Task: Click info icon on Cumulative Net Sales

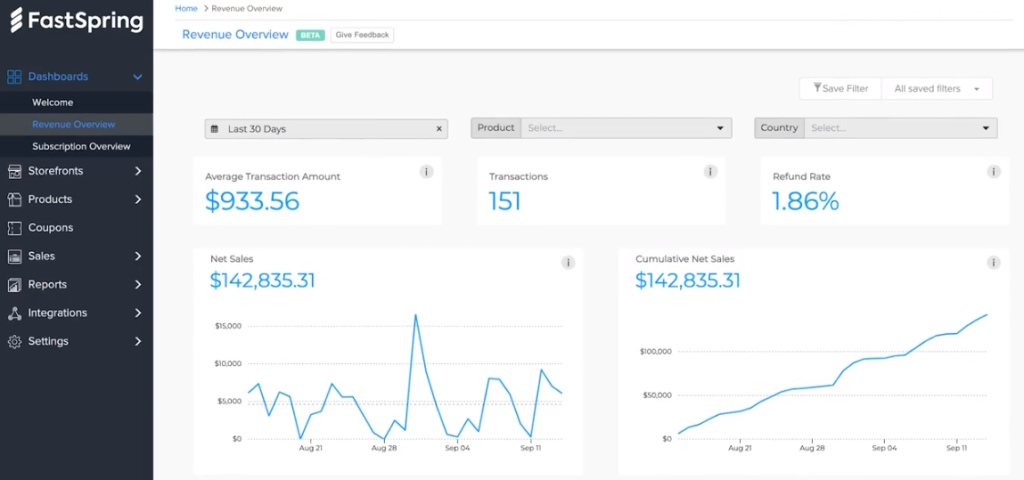Action: [x=993, y=263]
